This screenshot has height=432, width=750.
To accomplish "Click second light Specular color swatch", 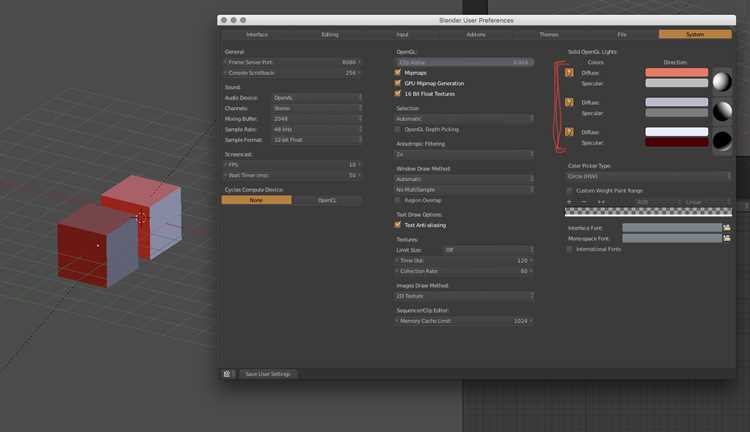I will [676, 113].
